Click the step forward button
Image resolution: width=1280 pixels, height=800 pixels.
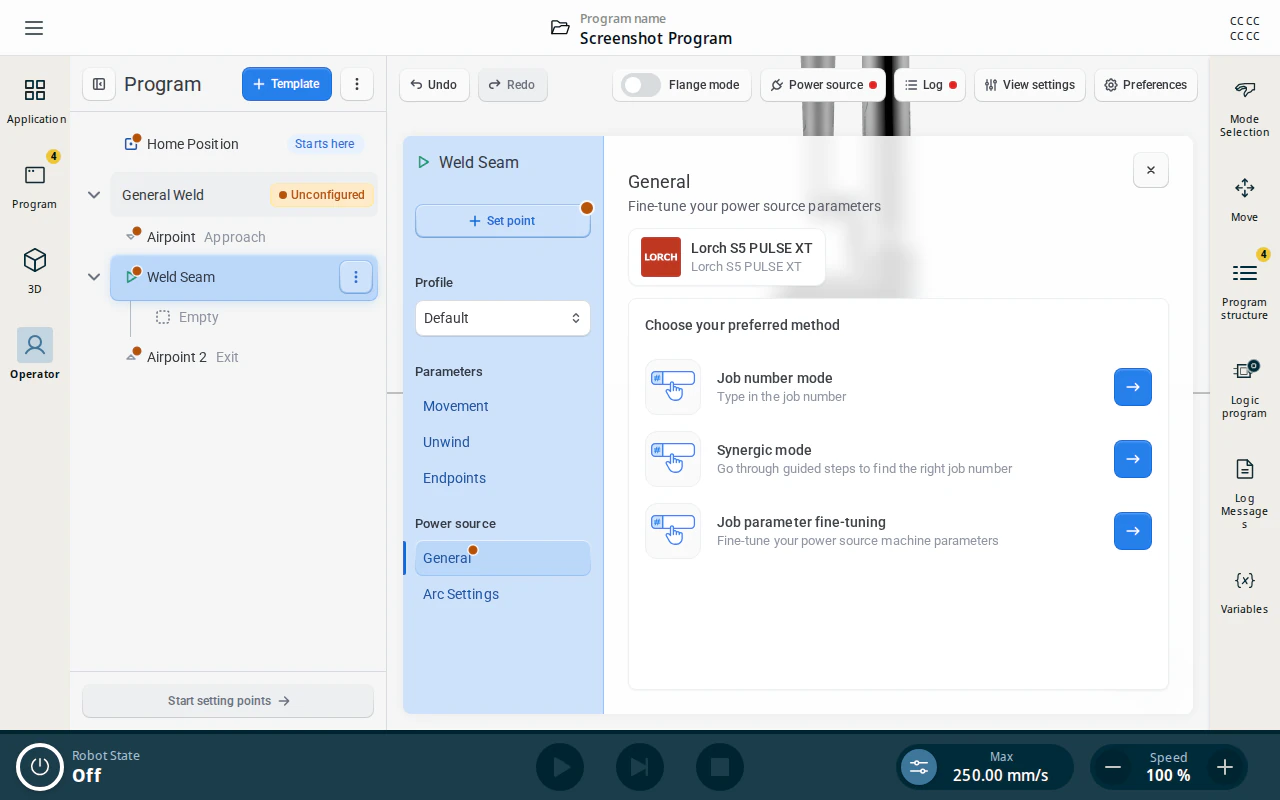(x=640, y=767)
